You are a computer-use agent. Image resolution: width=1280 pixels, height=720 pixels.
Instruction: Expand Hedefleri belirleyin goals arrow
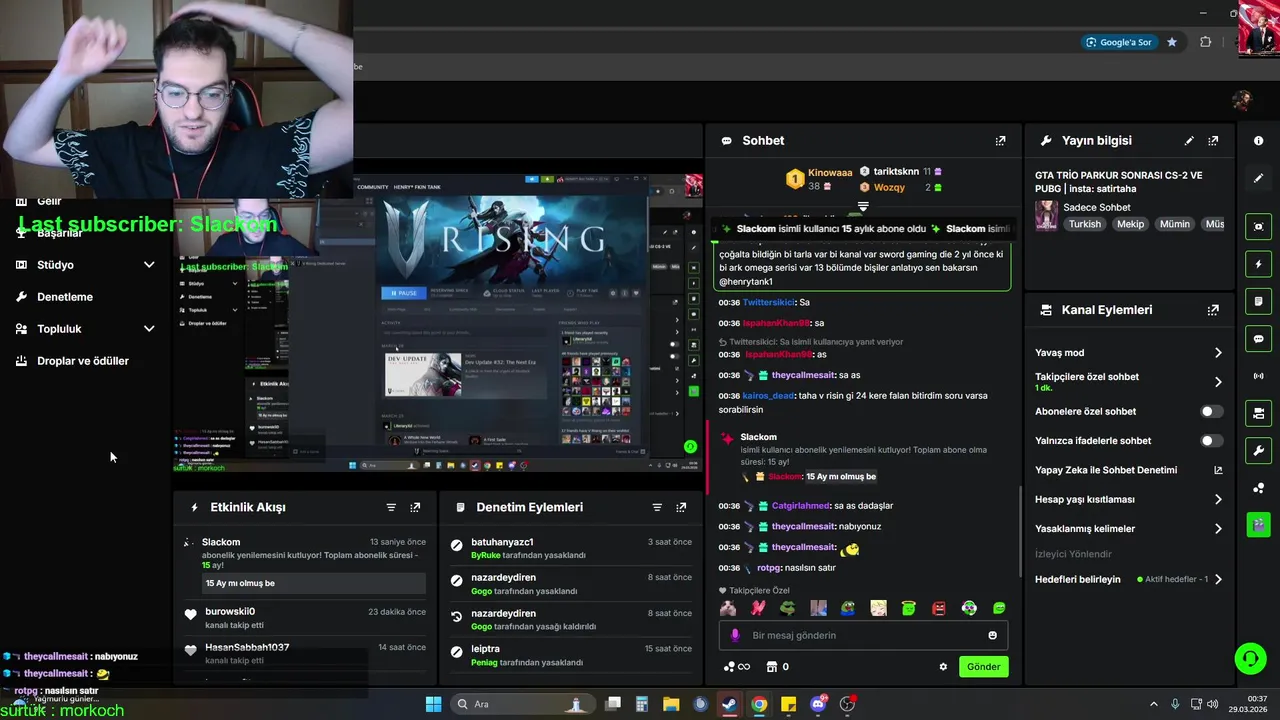tap(1218, 579)
